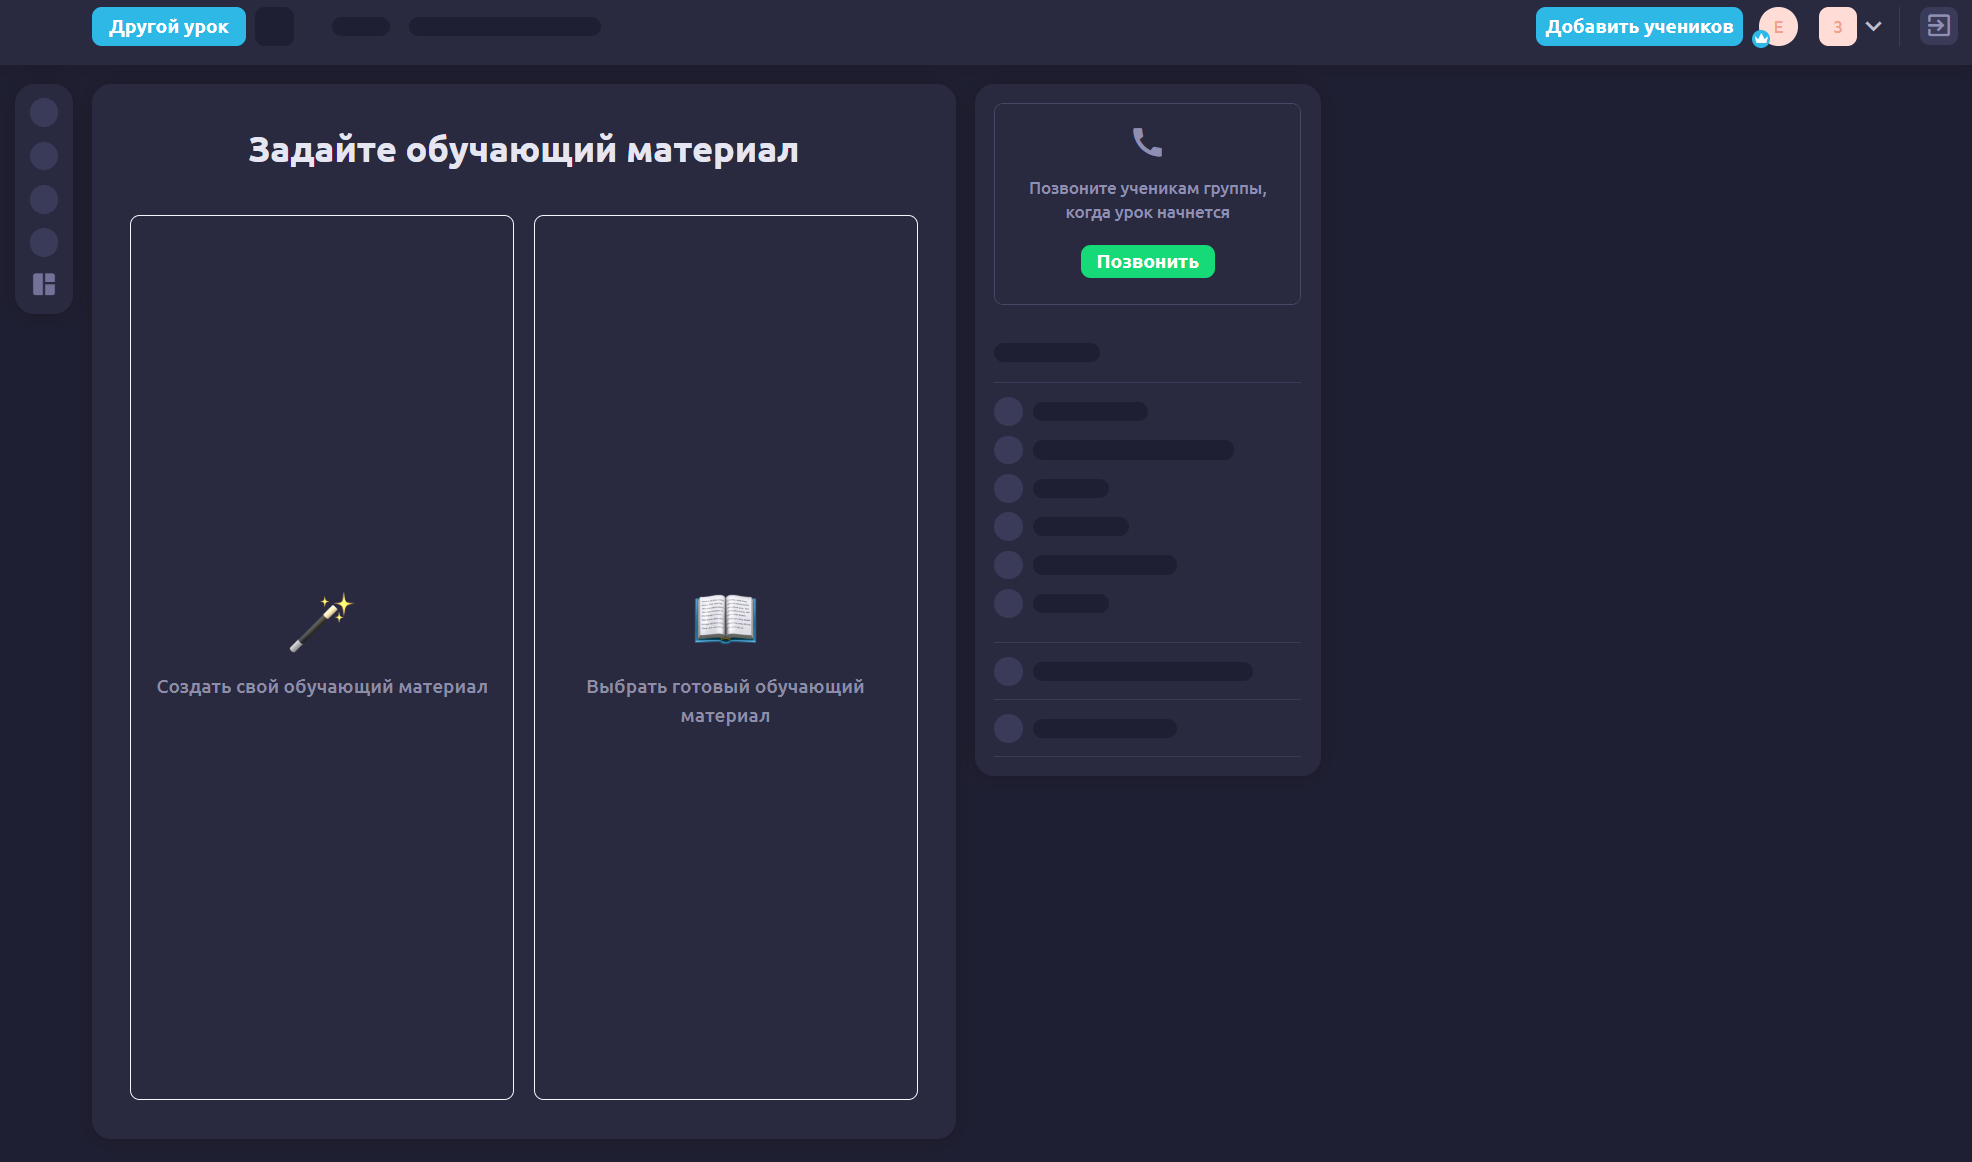Image resolution: width=1972 pixels, height=1162 pixels.
Task: Click the crown badge on avatar E
Action: 1761,39
